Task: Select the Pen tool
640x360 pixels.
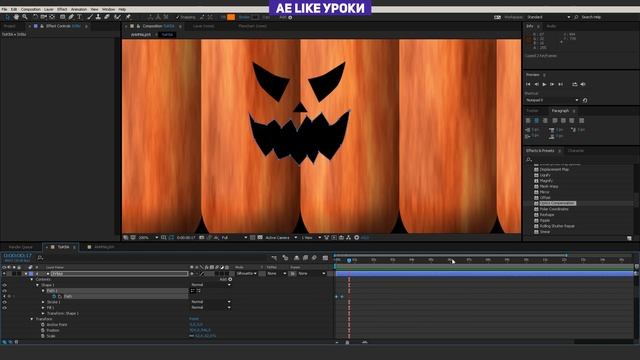Action: 71,17
